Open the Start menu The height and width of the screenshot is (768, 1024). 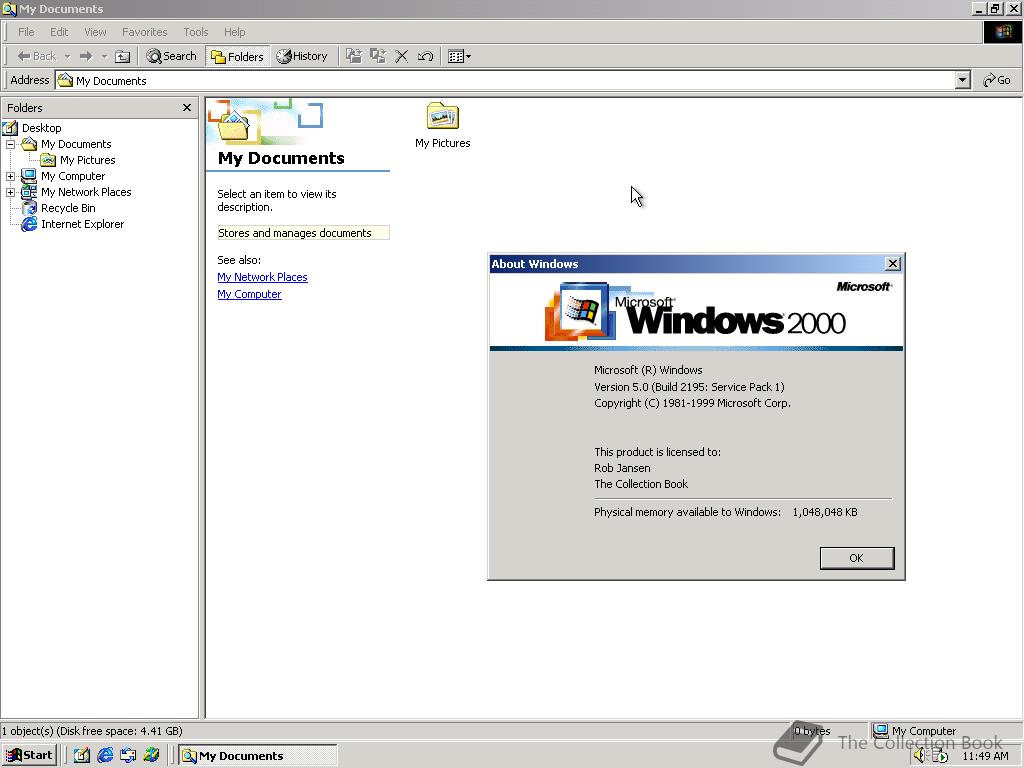29,756
